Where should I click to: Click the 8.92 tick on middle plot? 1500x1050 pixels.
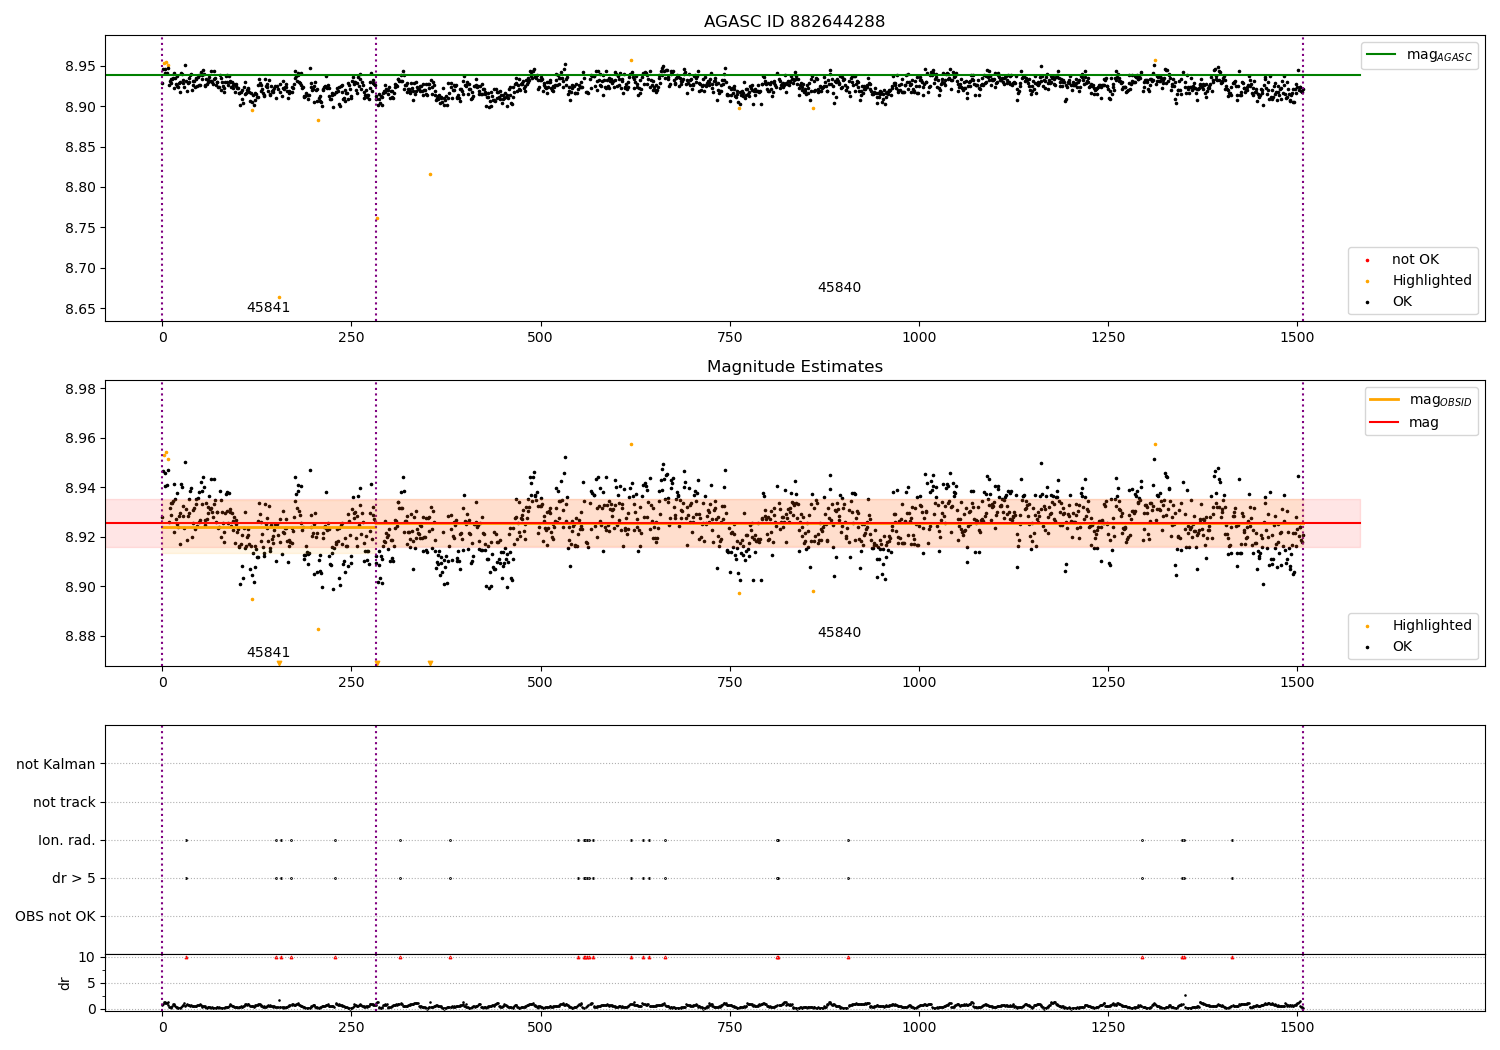click(x=81, y=538)
